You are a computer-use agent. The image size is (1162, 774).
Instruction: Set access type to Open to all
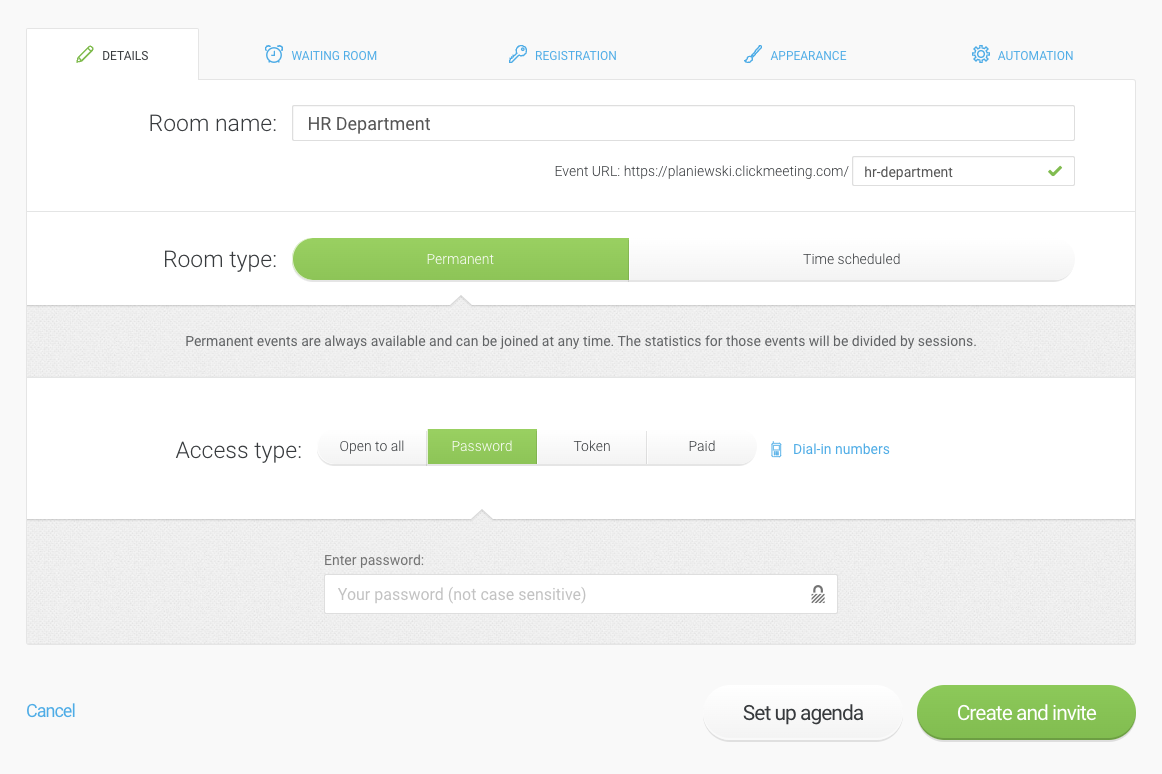point(372,446)
